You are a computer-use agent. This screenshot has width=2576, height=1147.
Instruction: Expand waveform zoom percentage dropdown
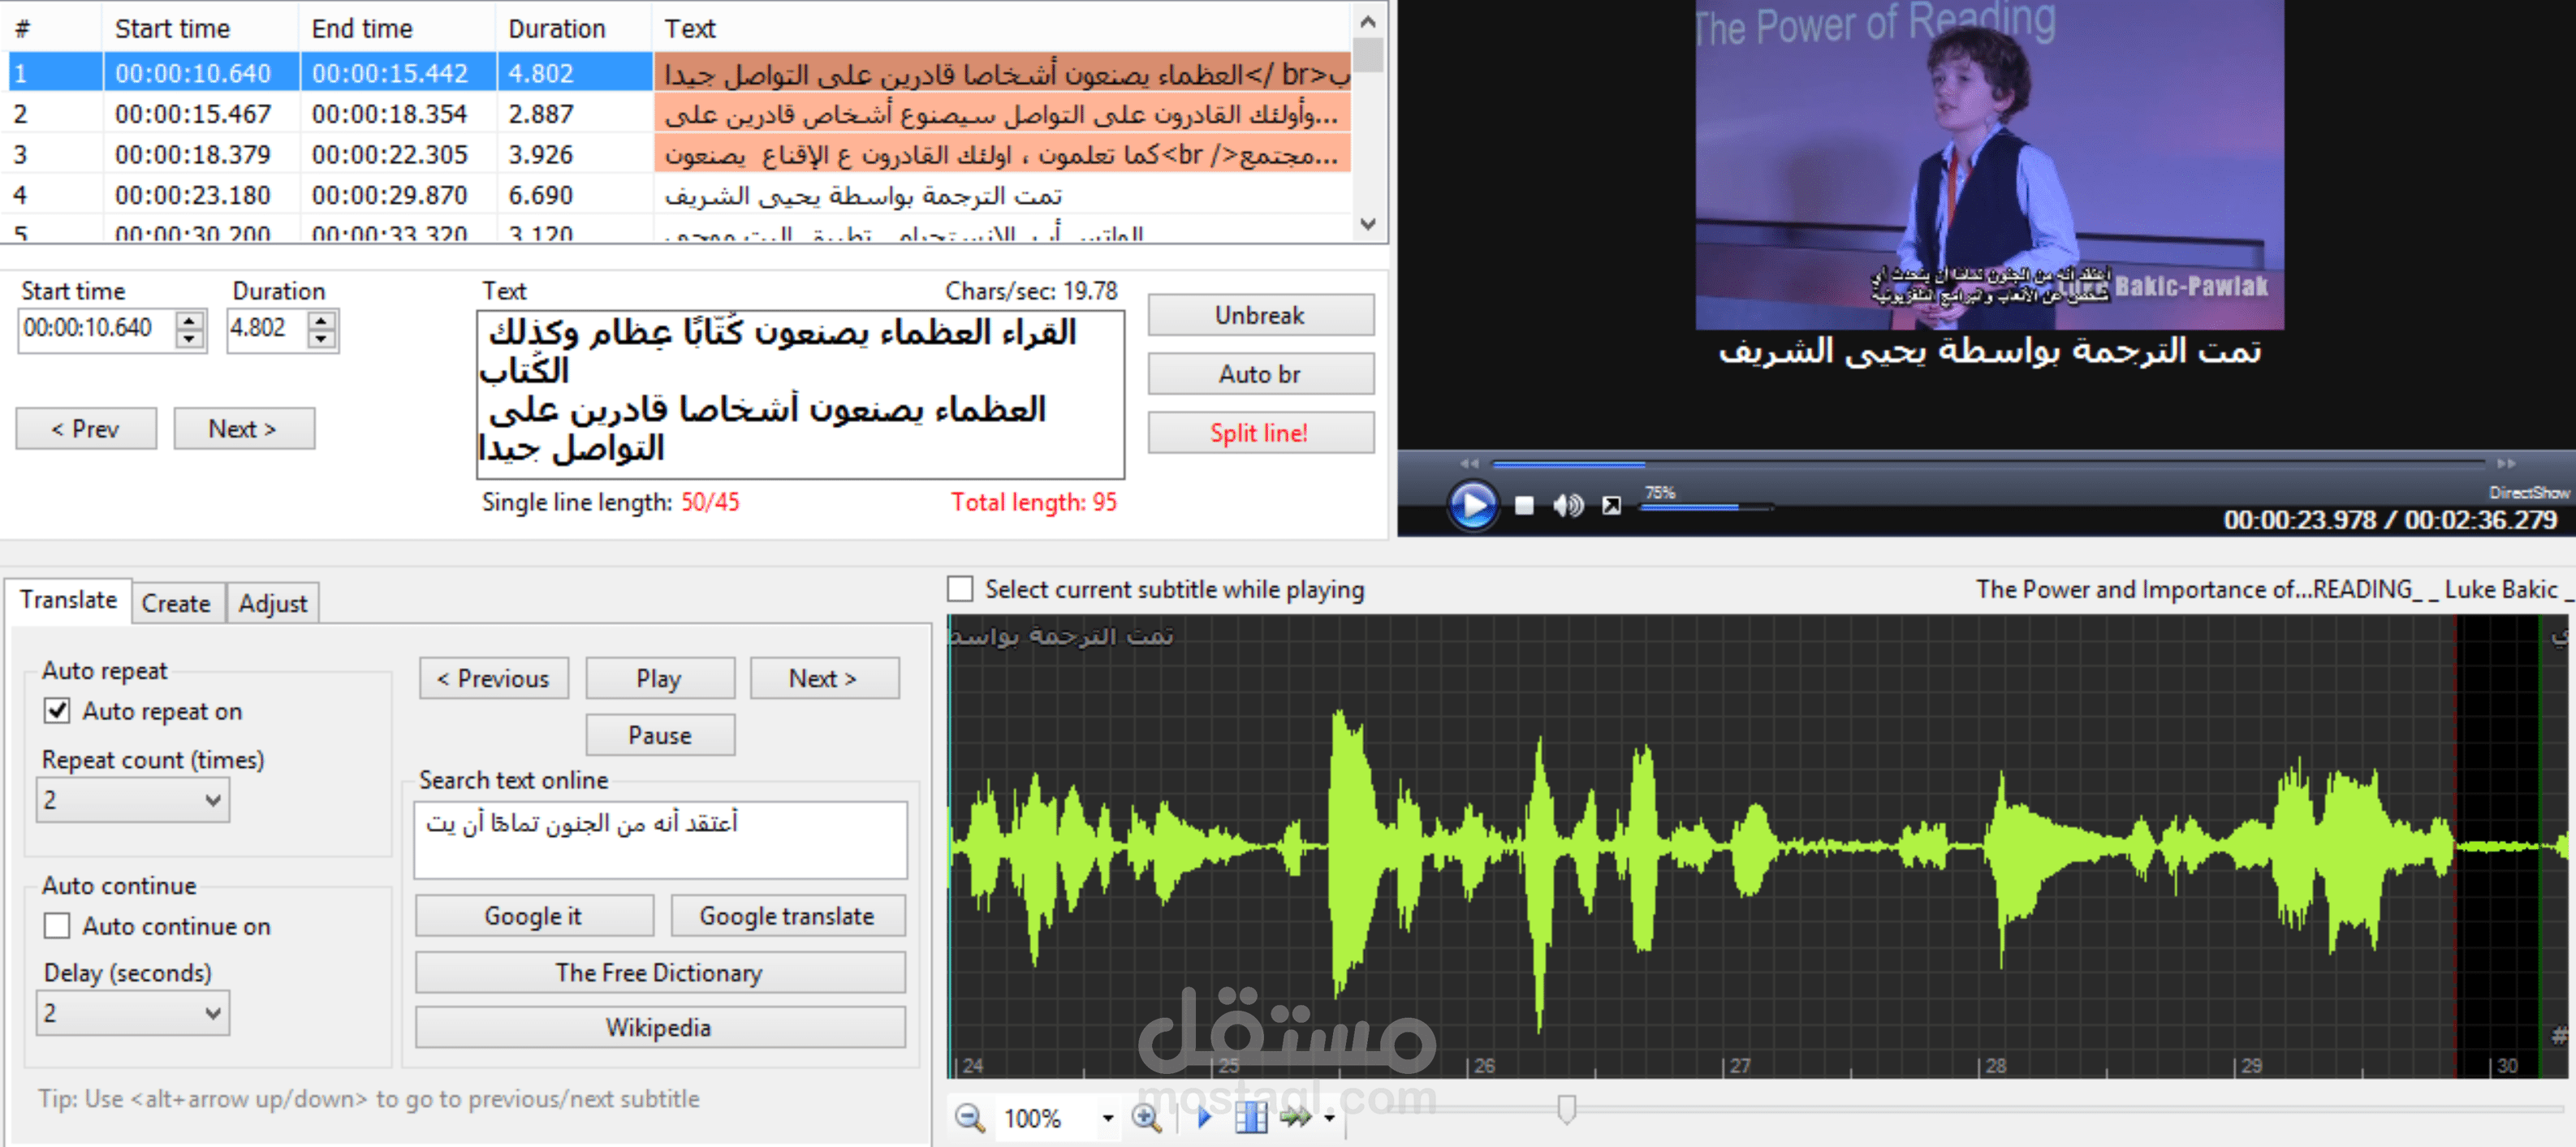tap(1107, 1118)
